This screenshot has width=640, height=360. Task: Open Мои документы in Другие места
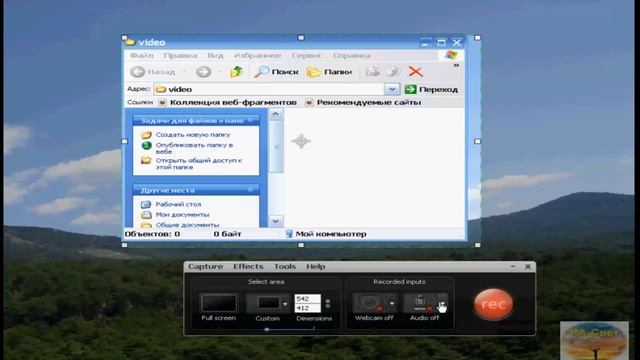[175, 214]
